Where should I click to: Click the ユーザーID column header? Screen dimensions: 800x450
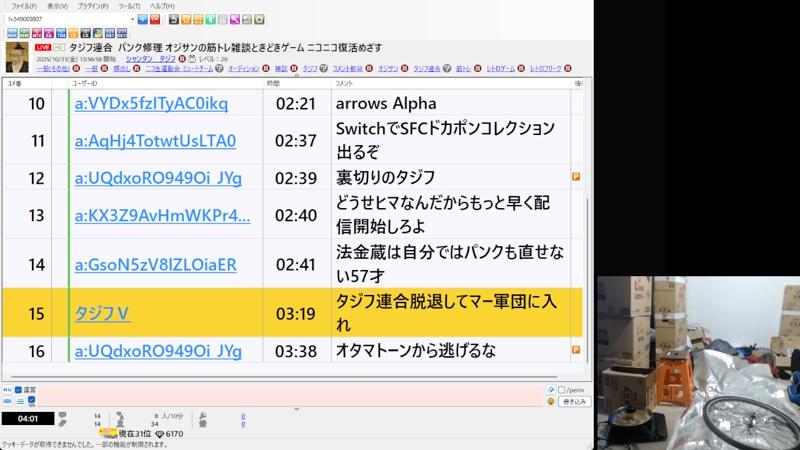pos(84,83)
